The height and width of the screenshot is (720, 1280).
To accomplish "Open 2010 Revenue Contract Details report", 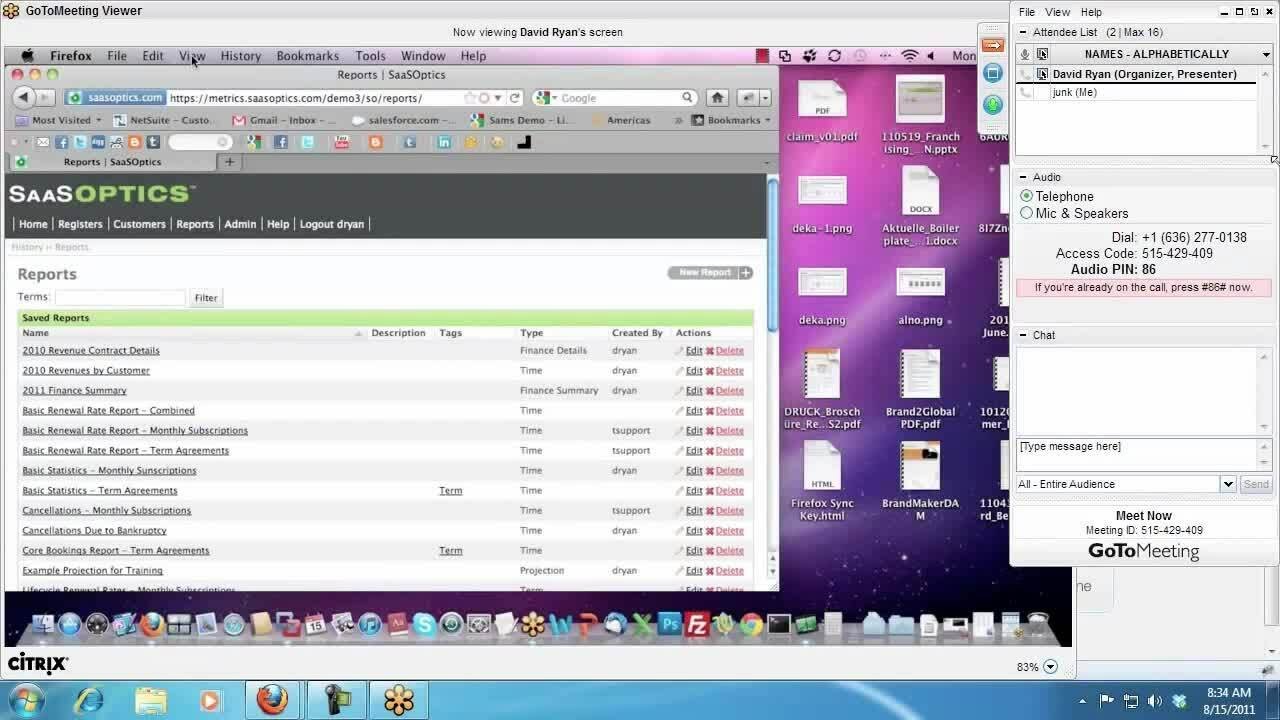I will point(91,351).
